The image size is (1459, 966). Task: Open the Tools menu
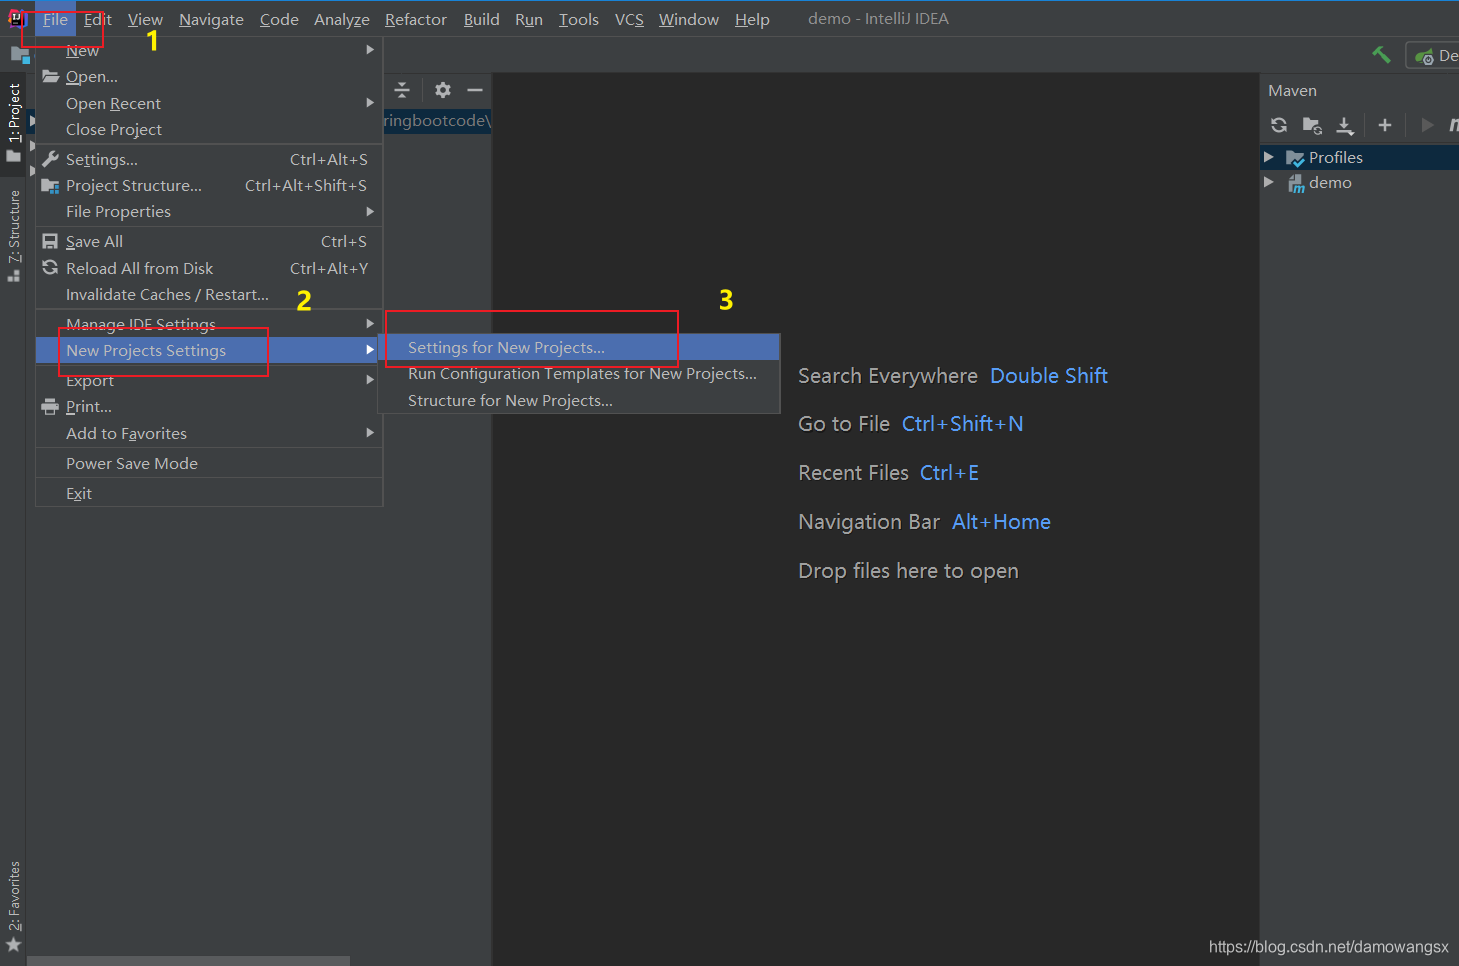(578, 19)
